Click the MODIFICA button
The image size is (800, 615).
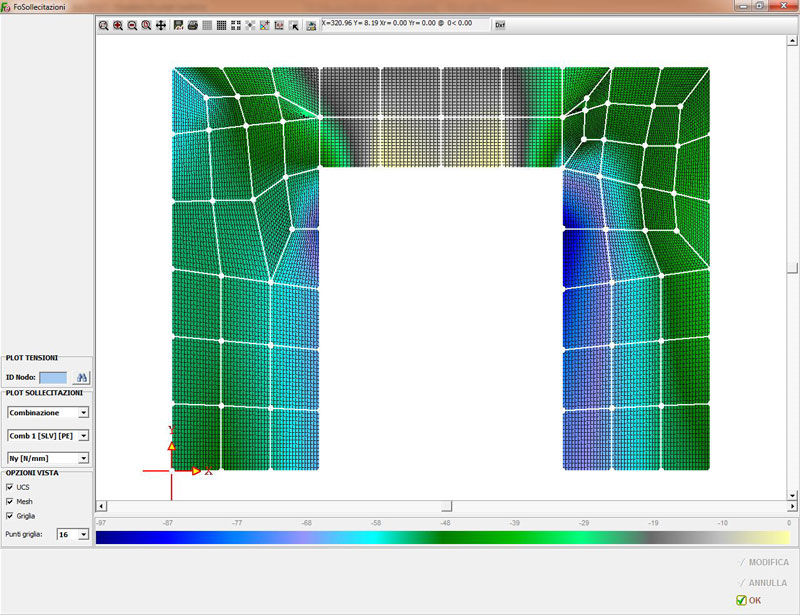763,562
